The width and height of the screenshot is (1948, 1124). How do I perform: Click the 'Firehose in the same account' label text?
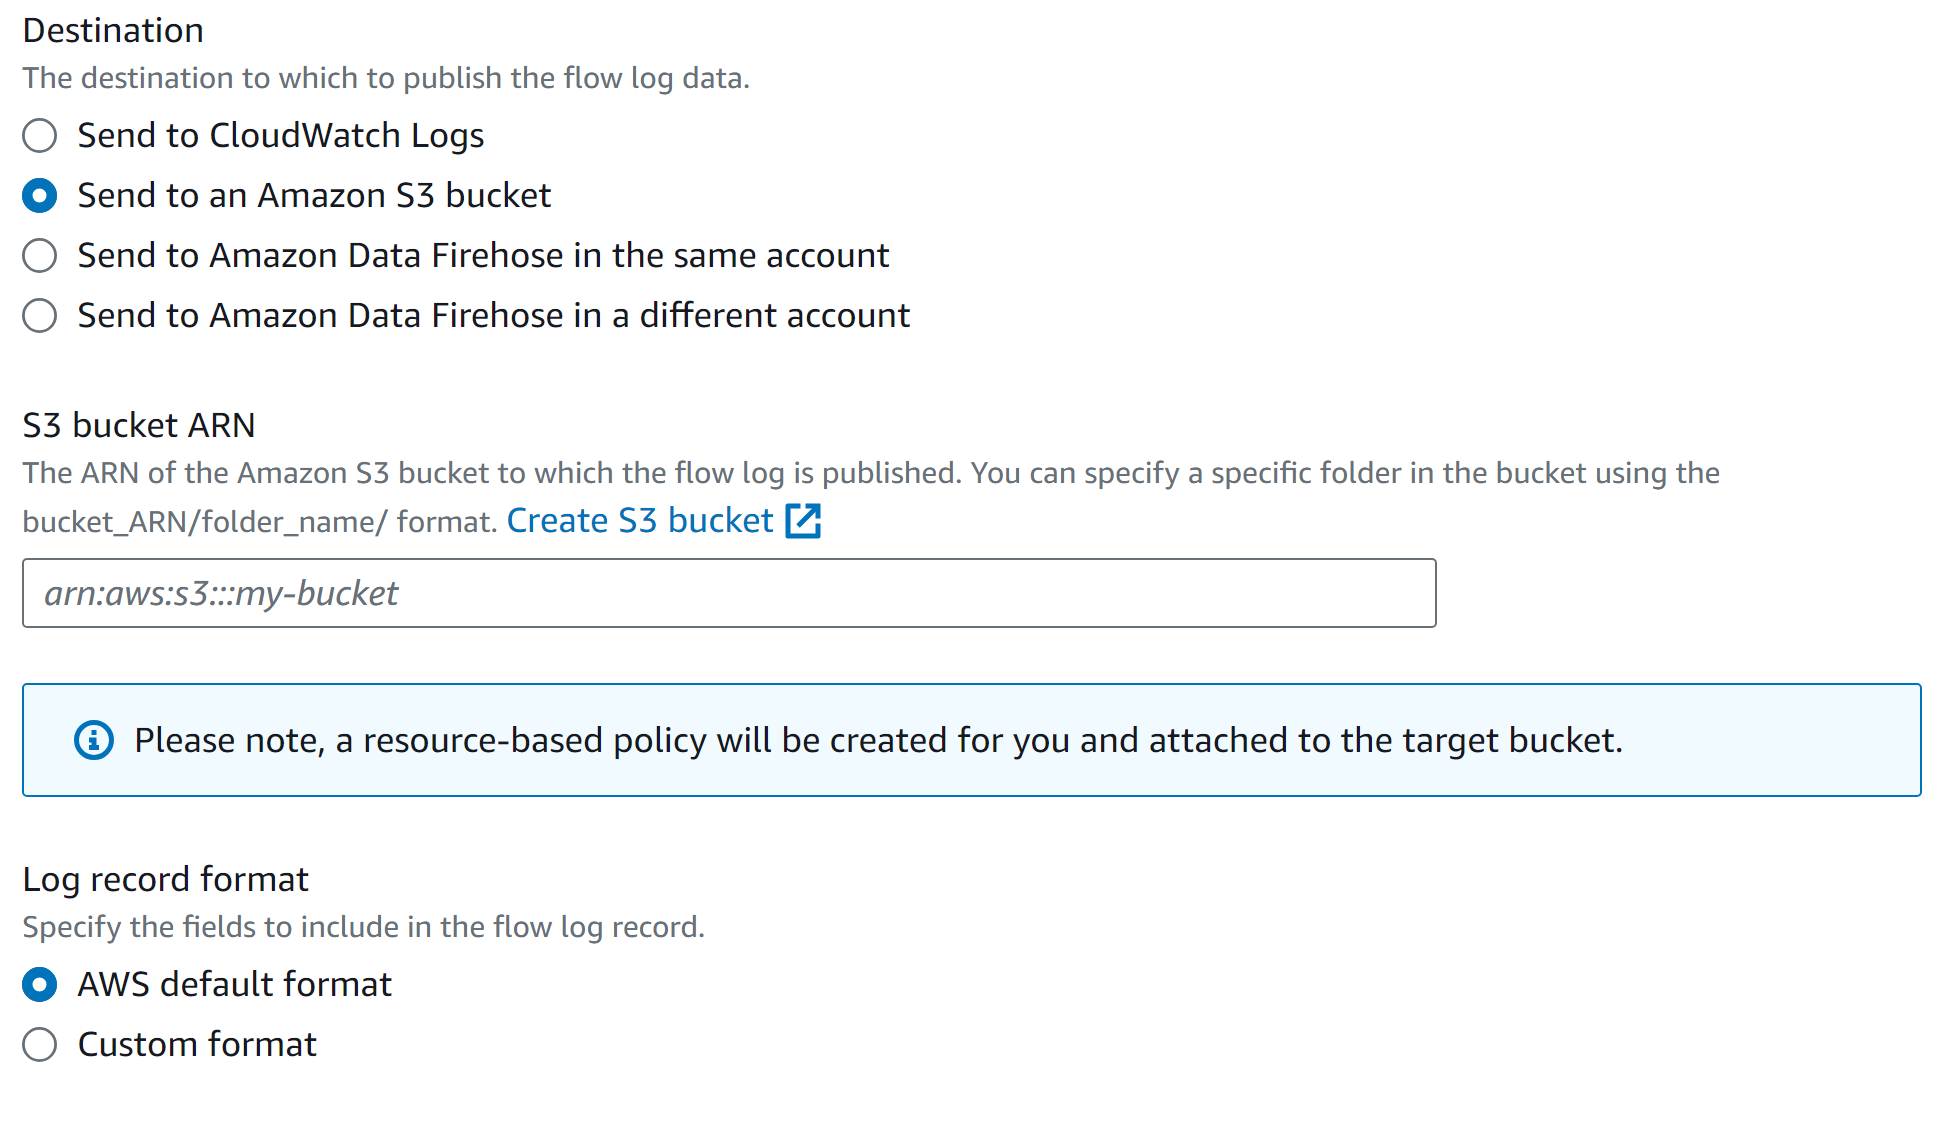click(x=483, y=256)
